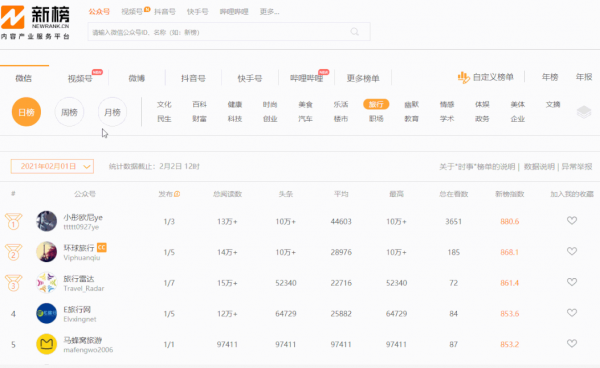Favorite 马蜂窝旅游 with the heart icon
Viewport: 600px width, 368px height.
(x=572, y=343)
